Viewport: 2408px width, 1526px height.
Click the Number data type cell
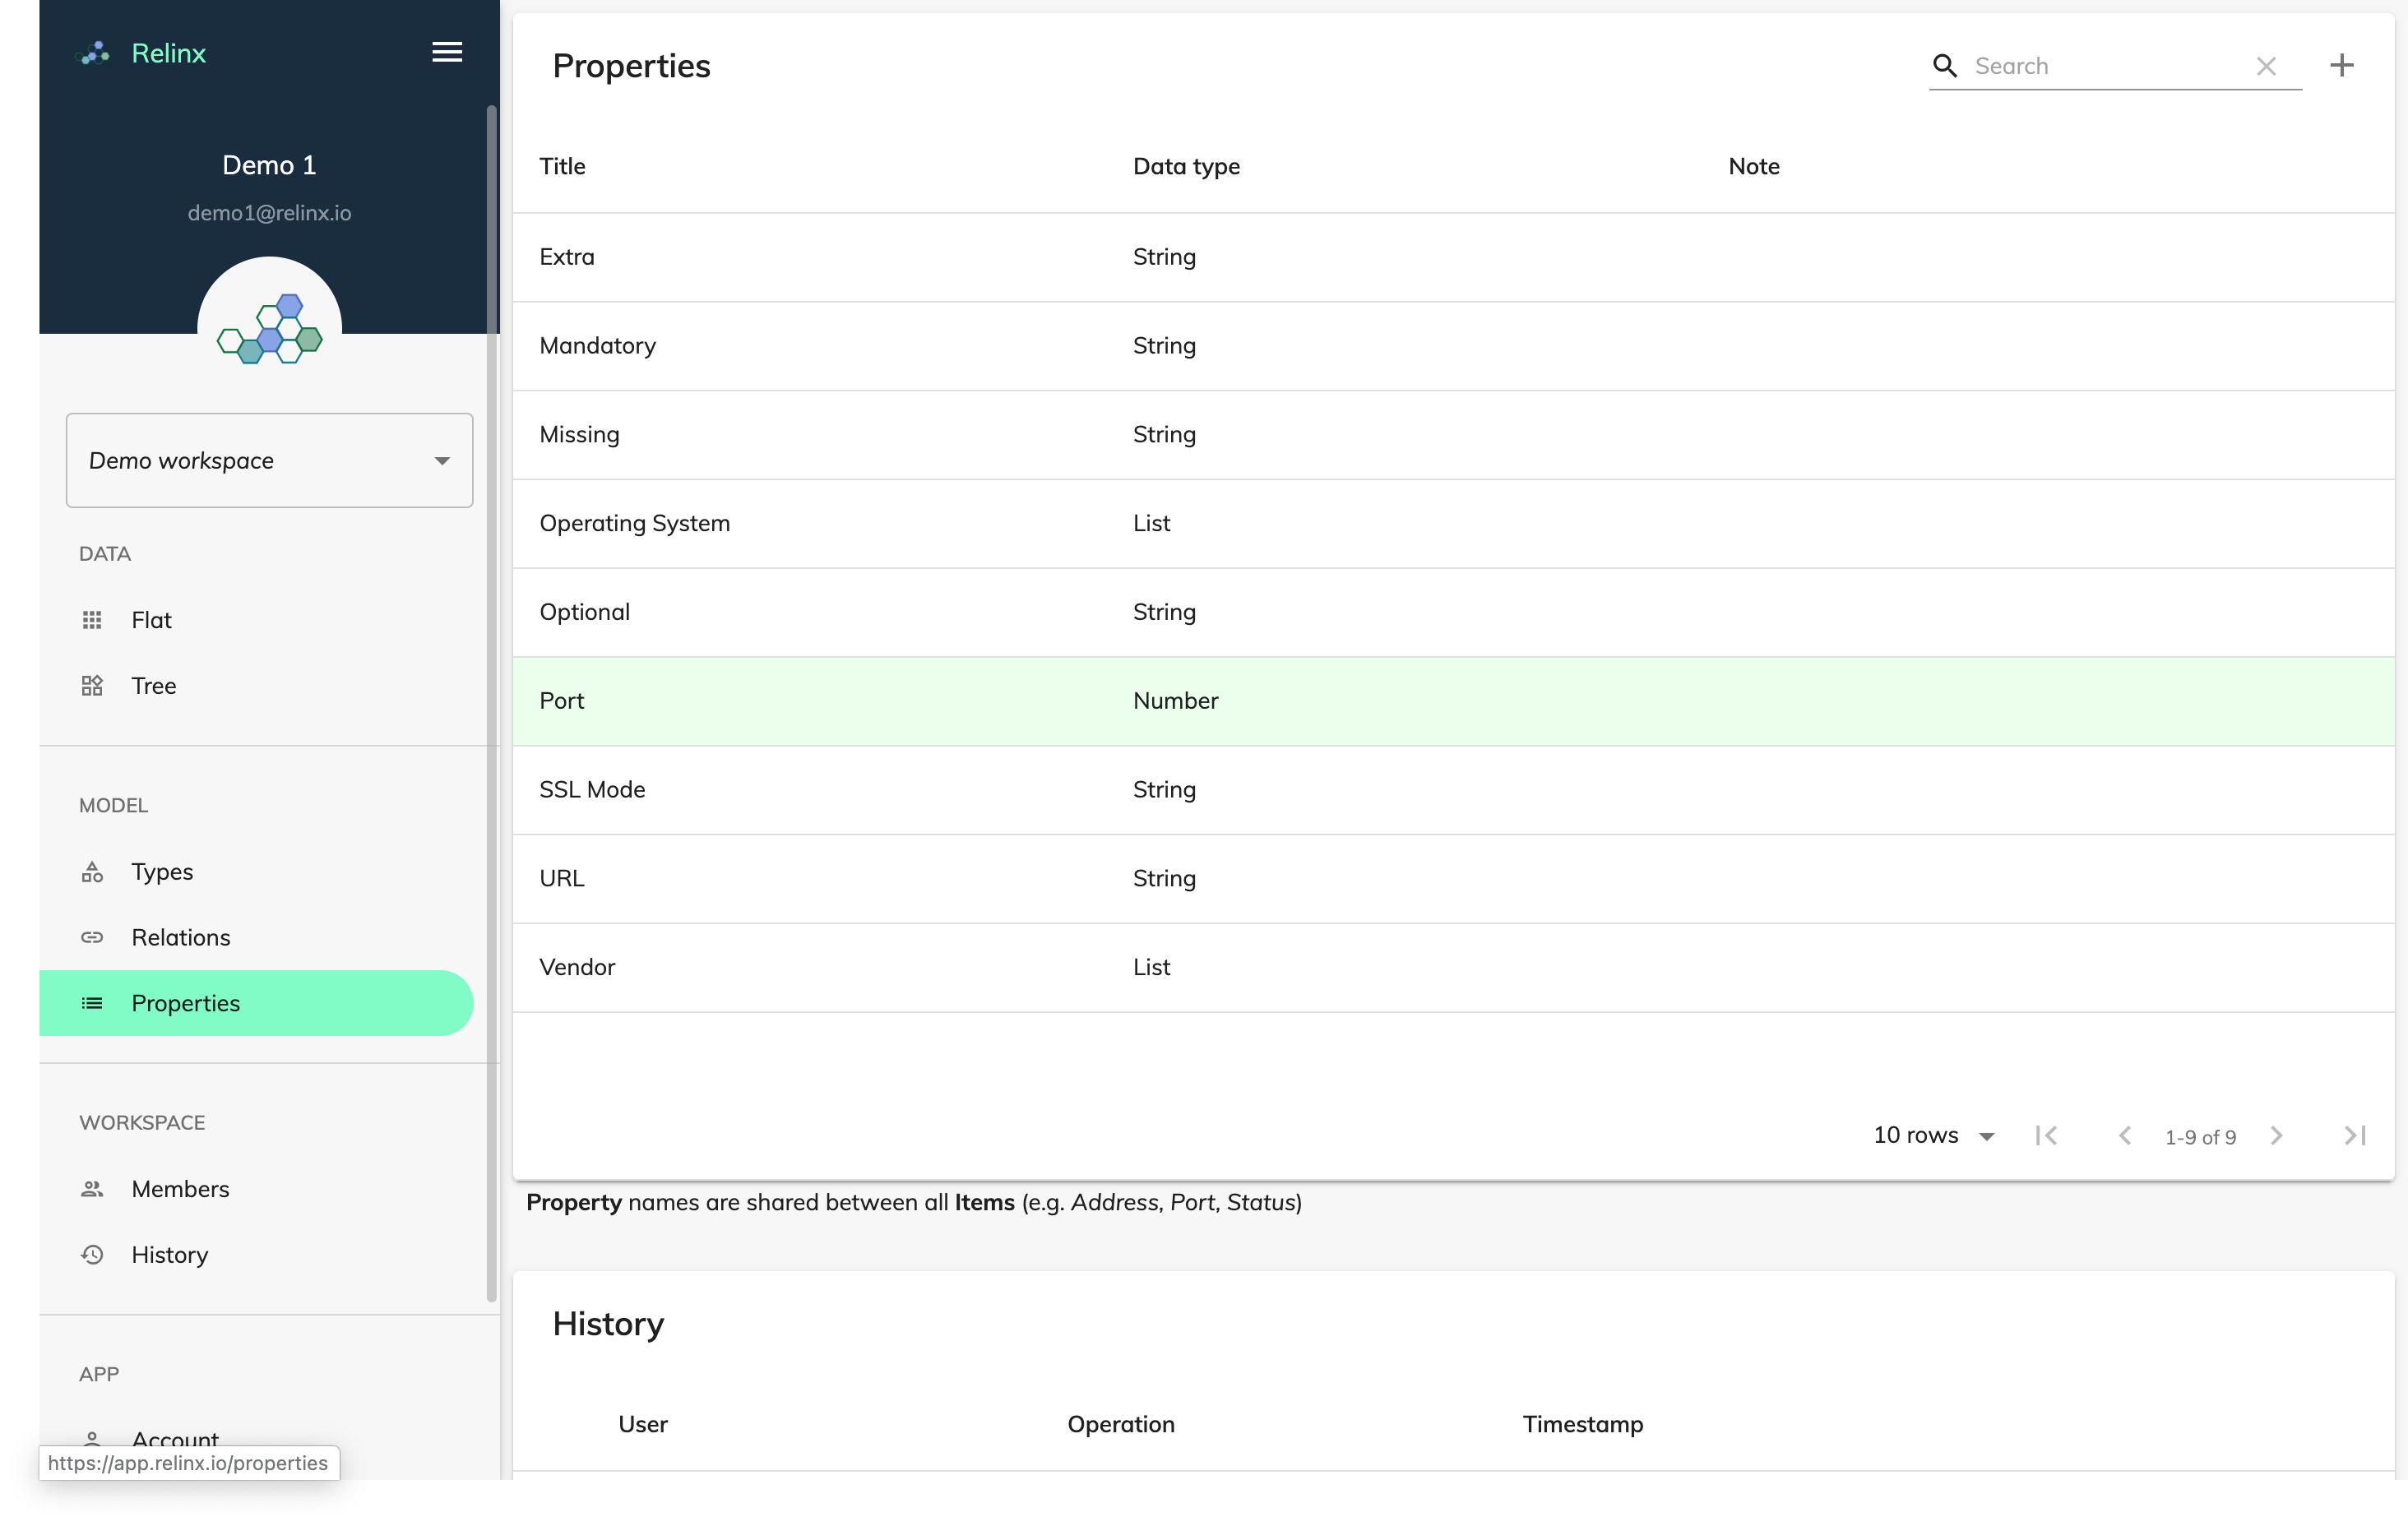pos(1175,701)
